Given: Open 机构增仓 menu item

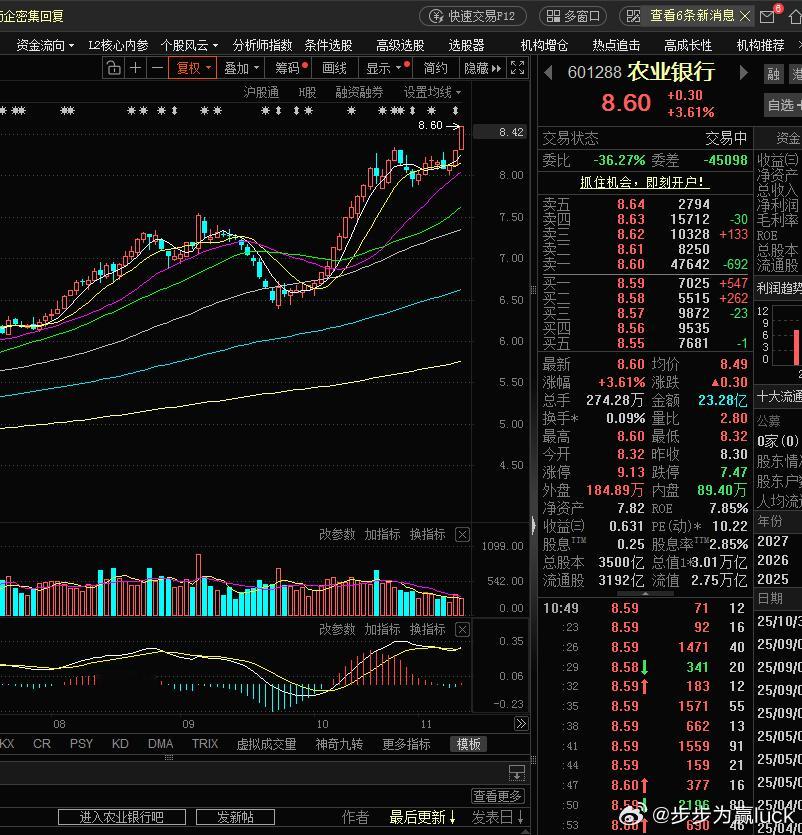Looking at the screenshot, I should coord(544,45).
